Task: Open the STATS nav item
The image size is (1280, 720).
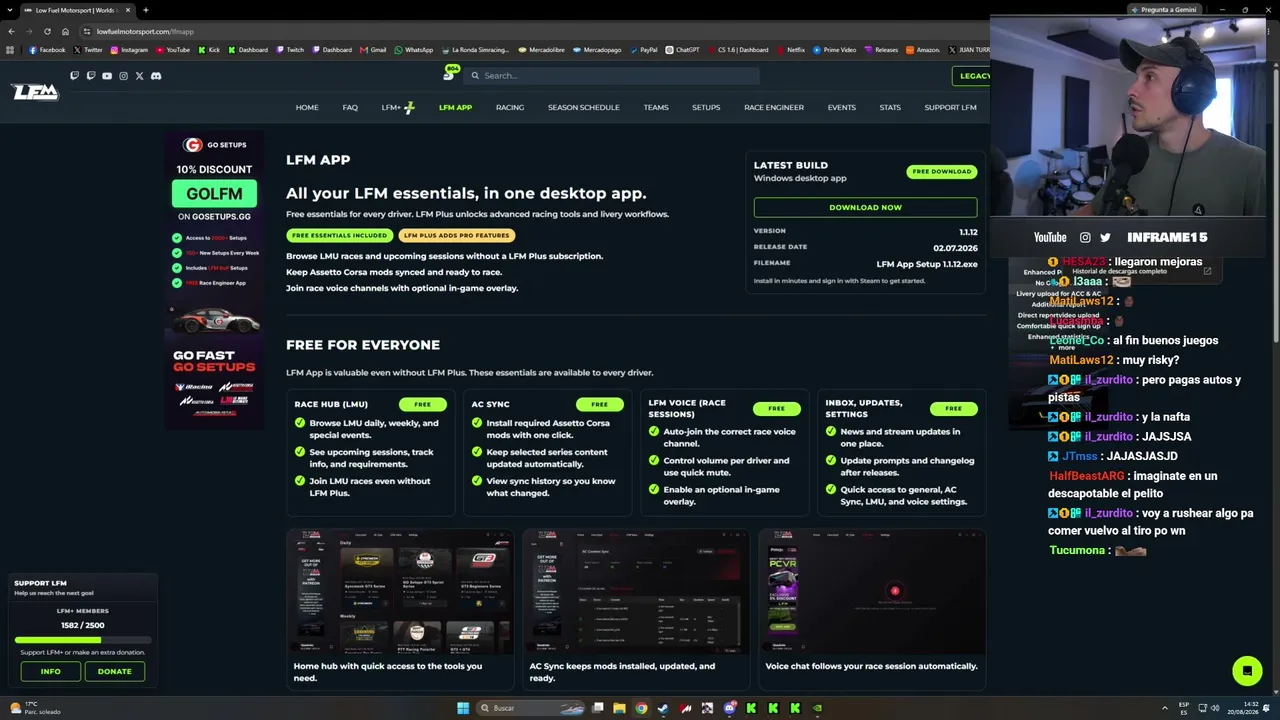Action: click(x=890, y=108)
